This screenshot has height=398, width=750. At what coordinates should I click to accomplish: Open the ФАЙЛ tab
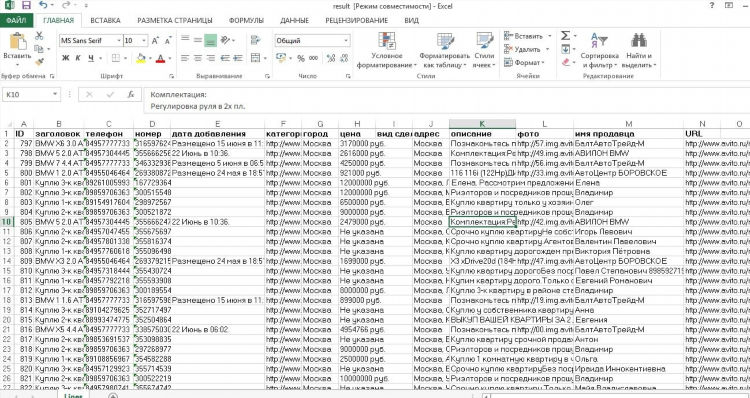(x=16, y=21)
